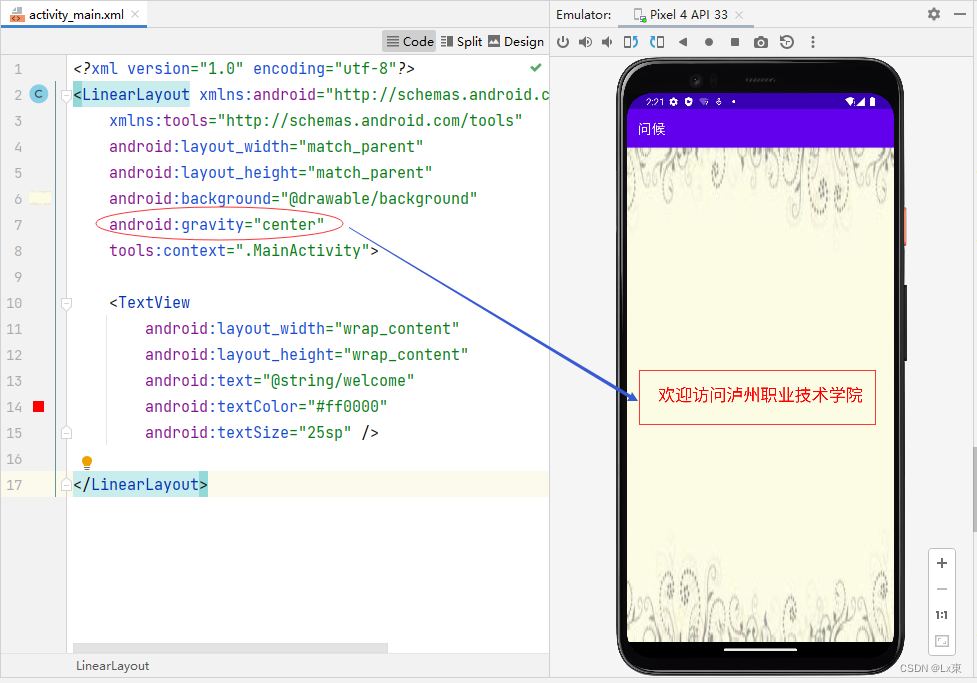
Task: Switch editor to Design view
Action: [515, 41]
